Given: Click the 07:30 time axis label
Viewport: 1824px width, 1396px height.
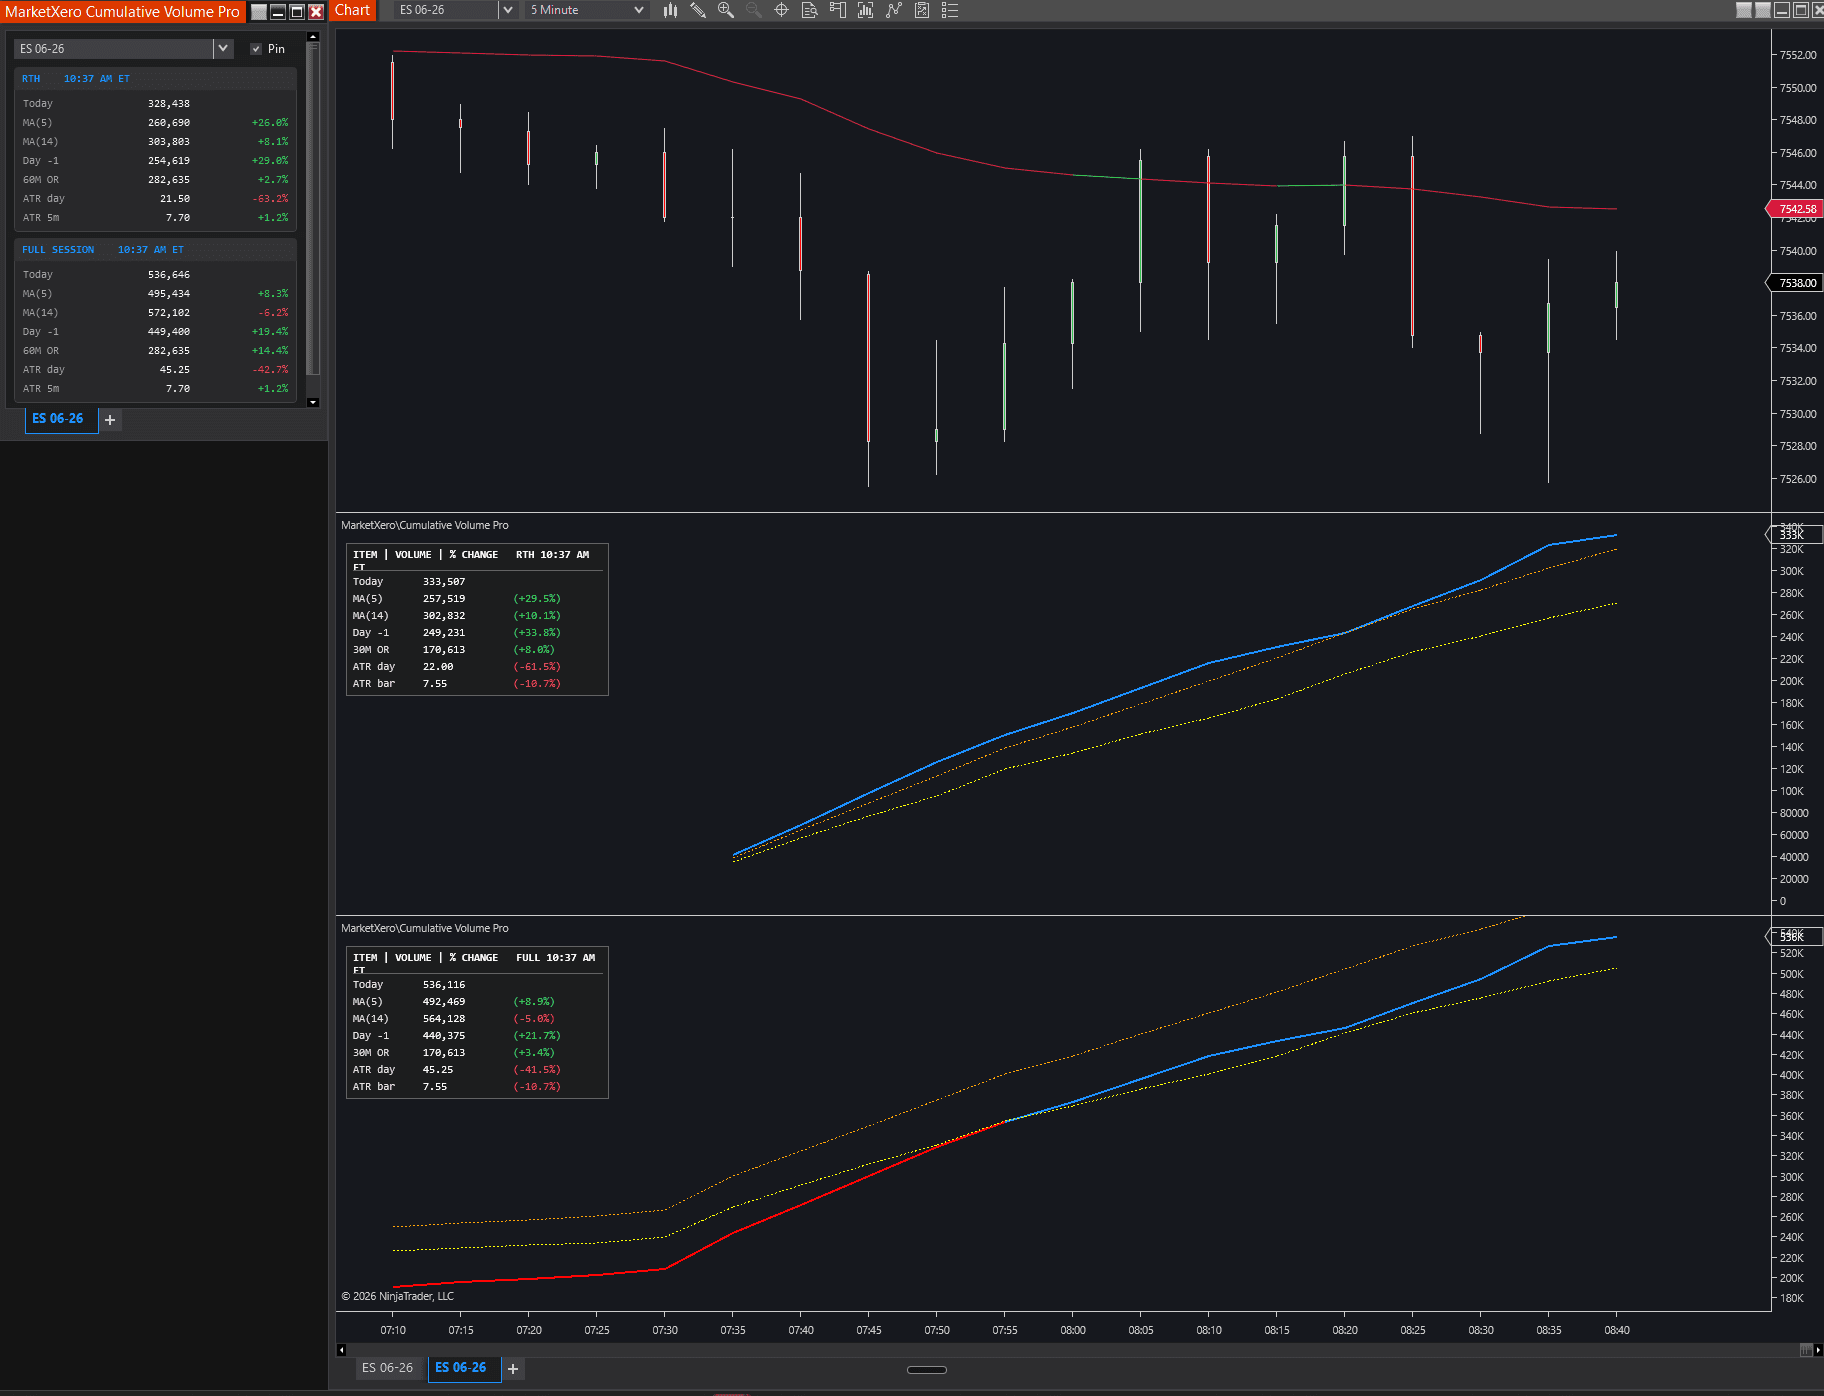Looking at the screenshot, I should pyautogui.click(x=665, y=1330).
